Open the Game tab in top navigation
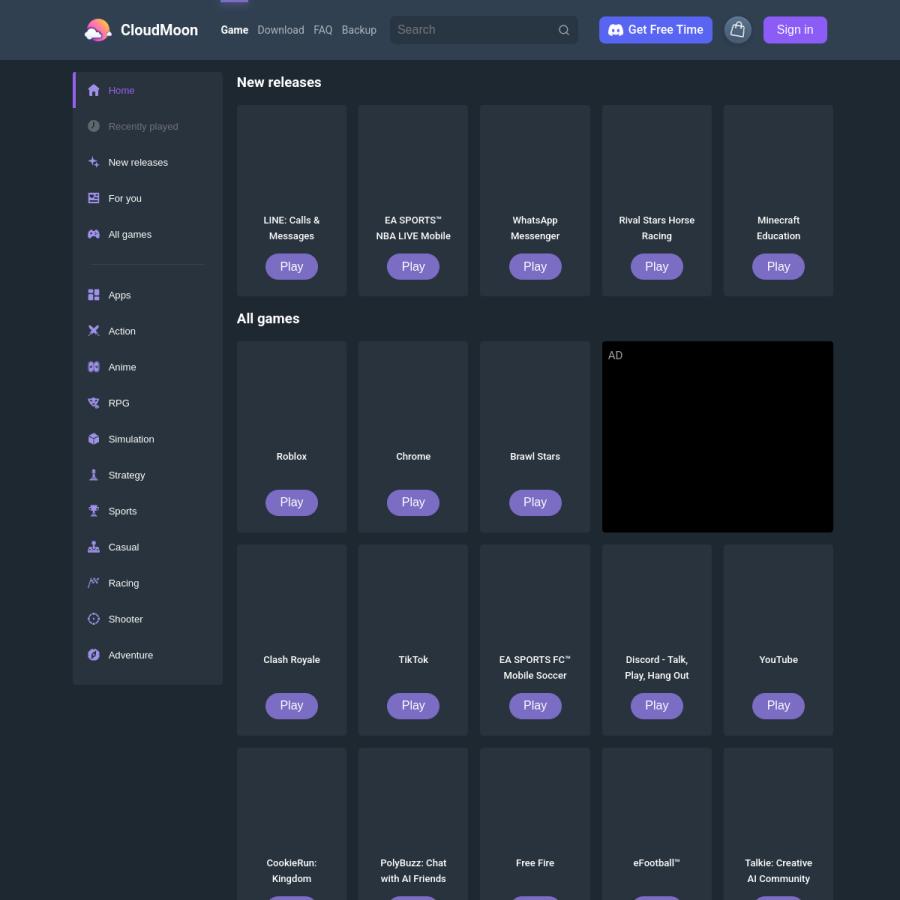The image size is (900, 900). (234, 30)
